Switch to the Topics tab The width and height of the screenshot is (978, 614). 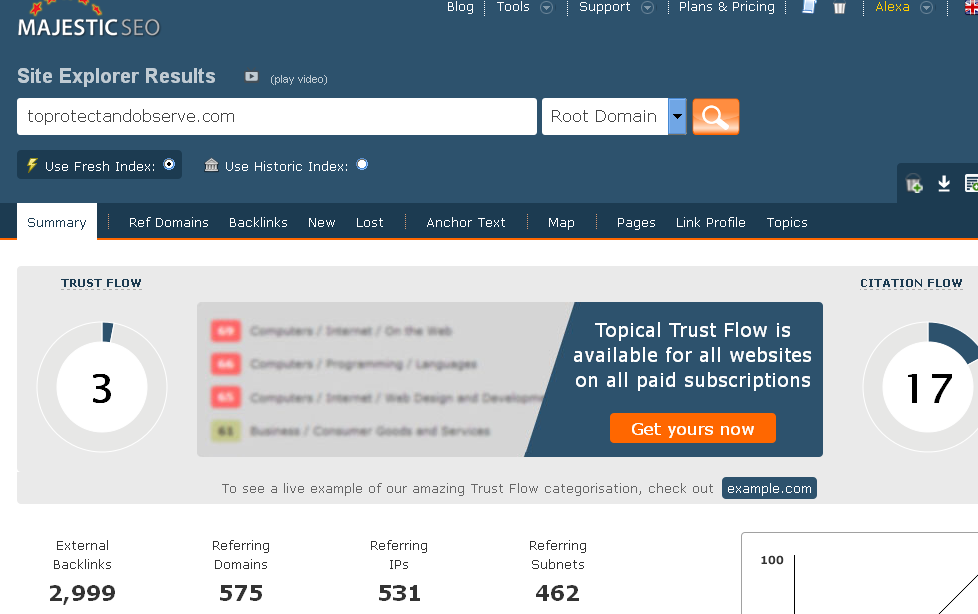[x=787, y=223]
